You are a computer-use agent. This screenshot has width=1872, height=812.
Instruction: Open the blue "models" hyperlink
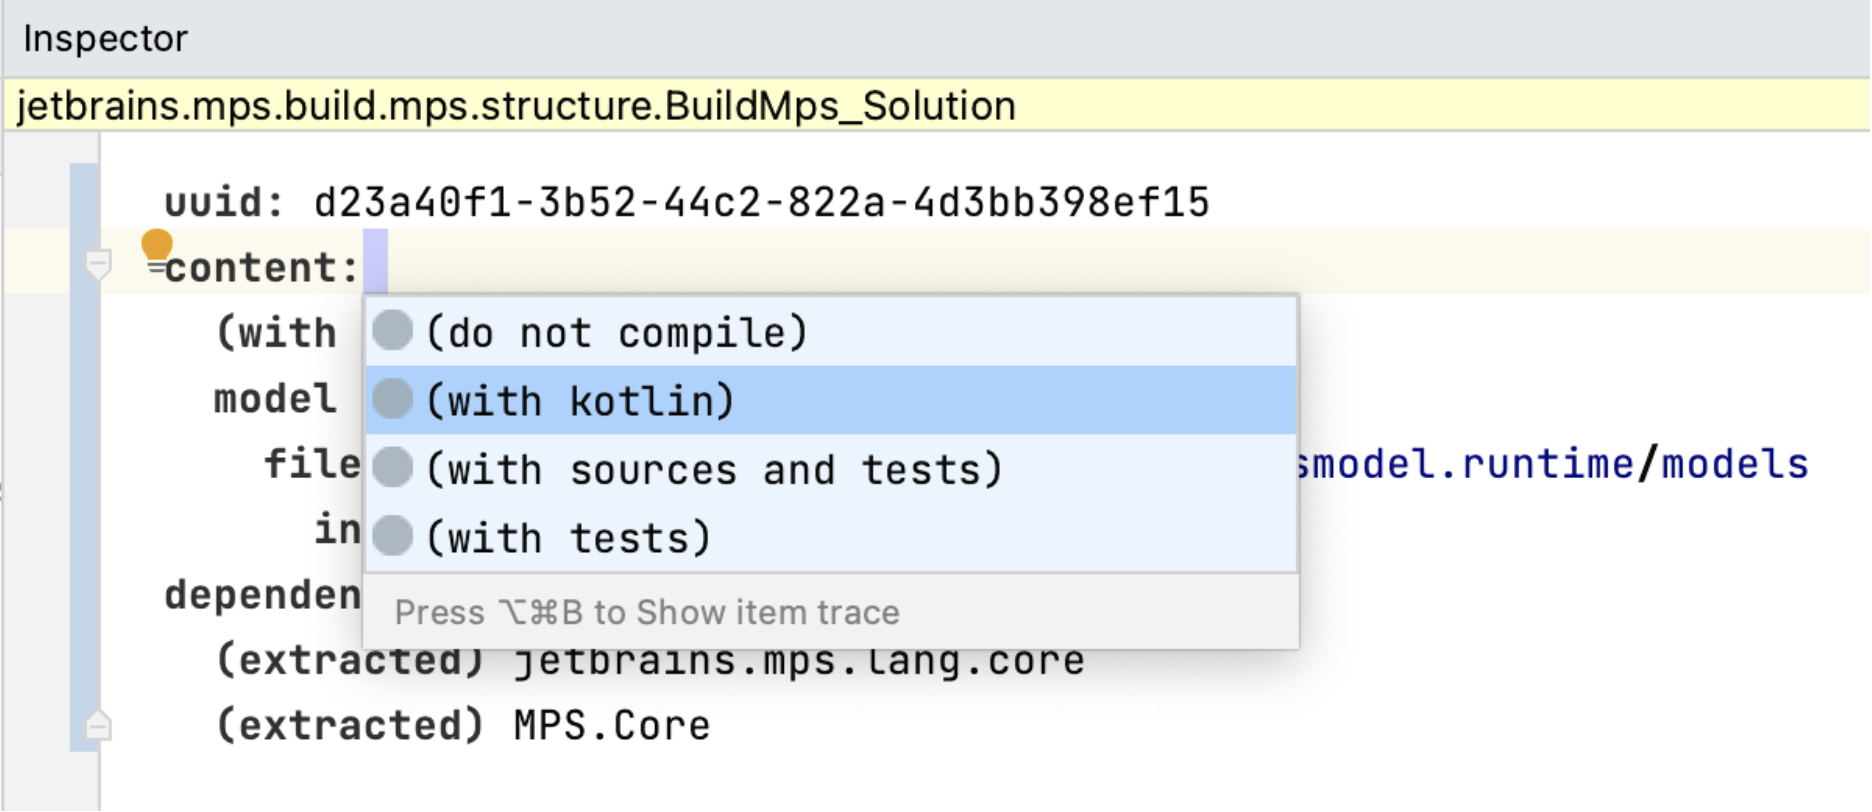(1731, 463)
